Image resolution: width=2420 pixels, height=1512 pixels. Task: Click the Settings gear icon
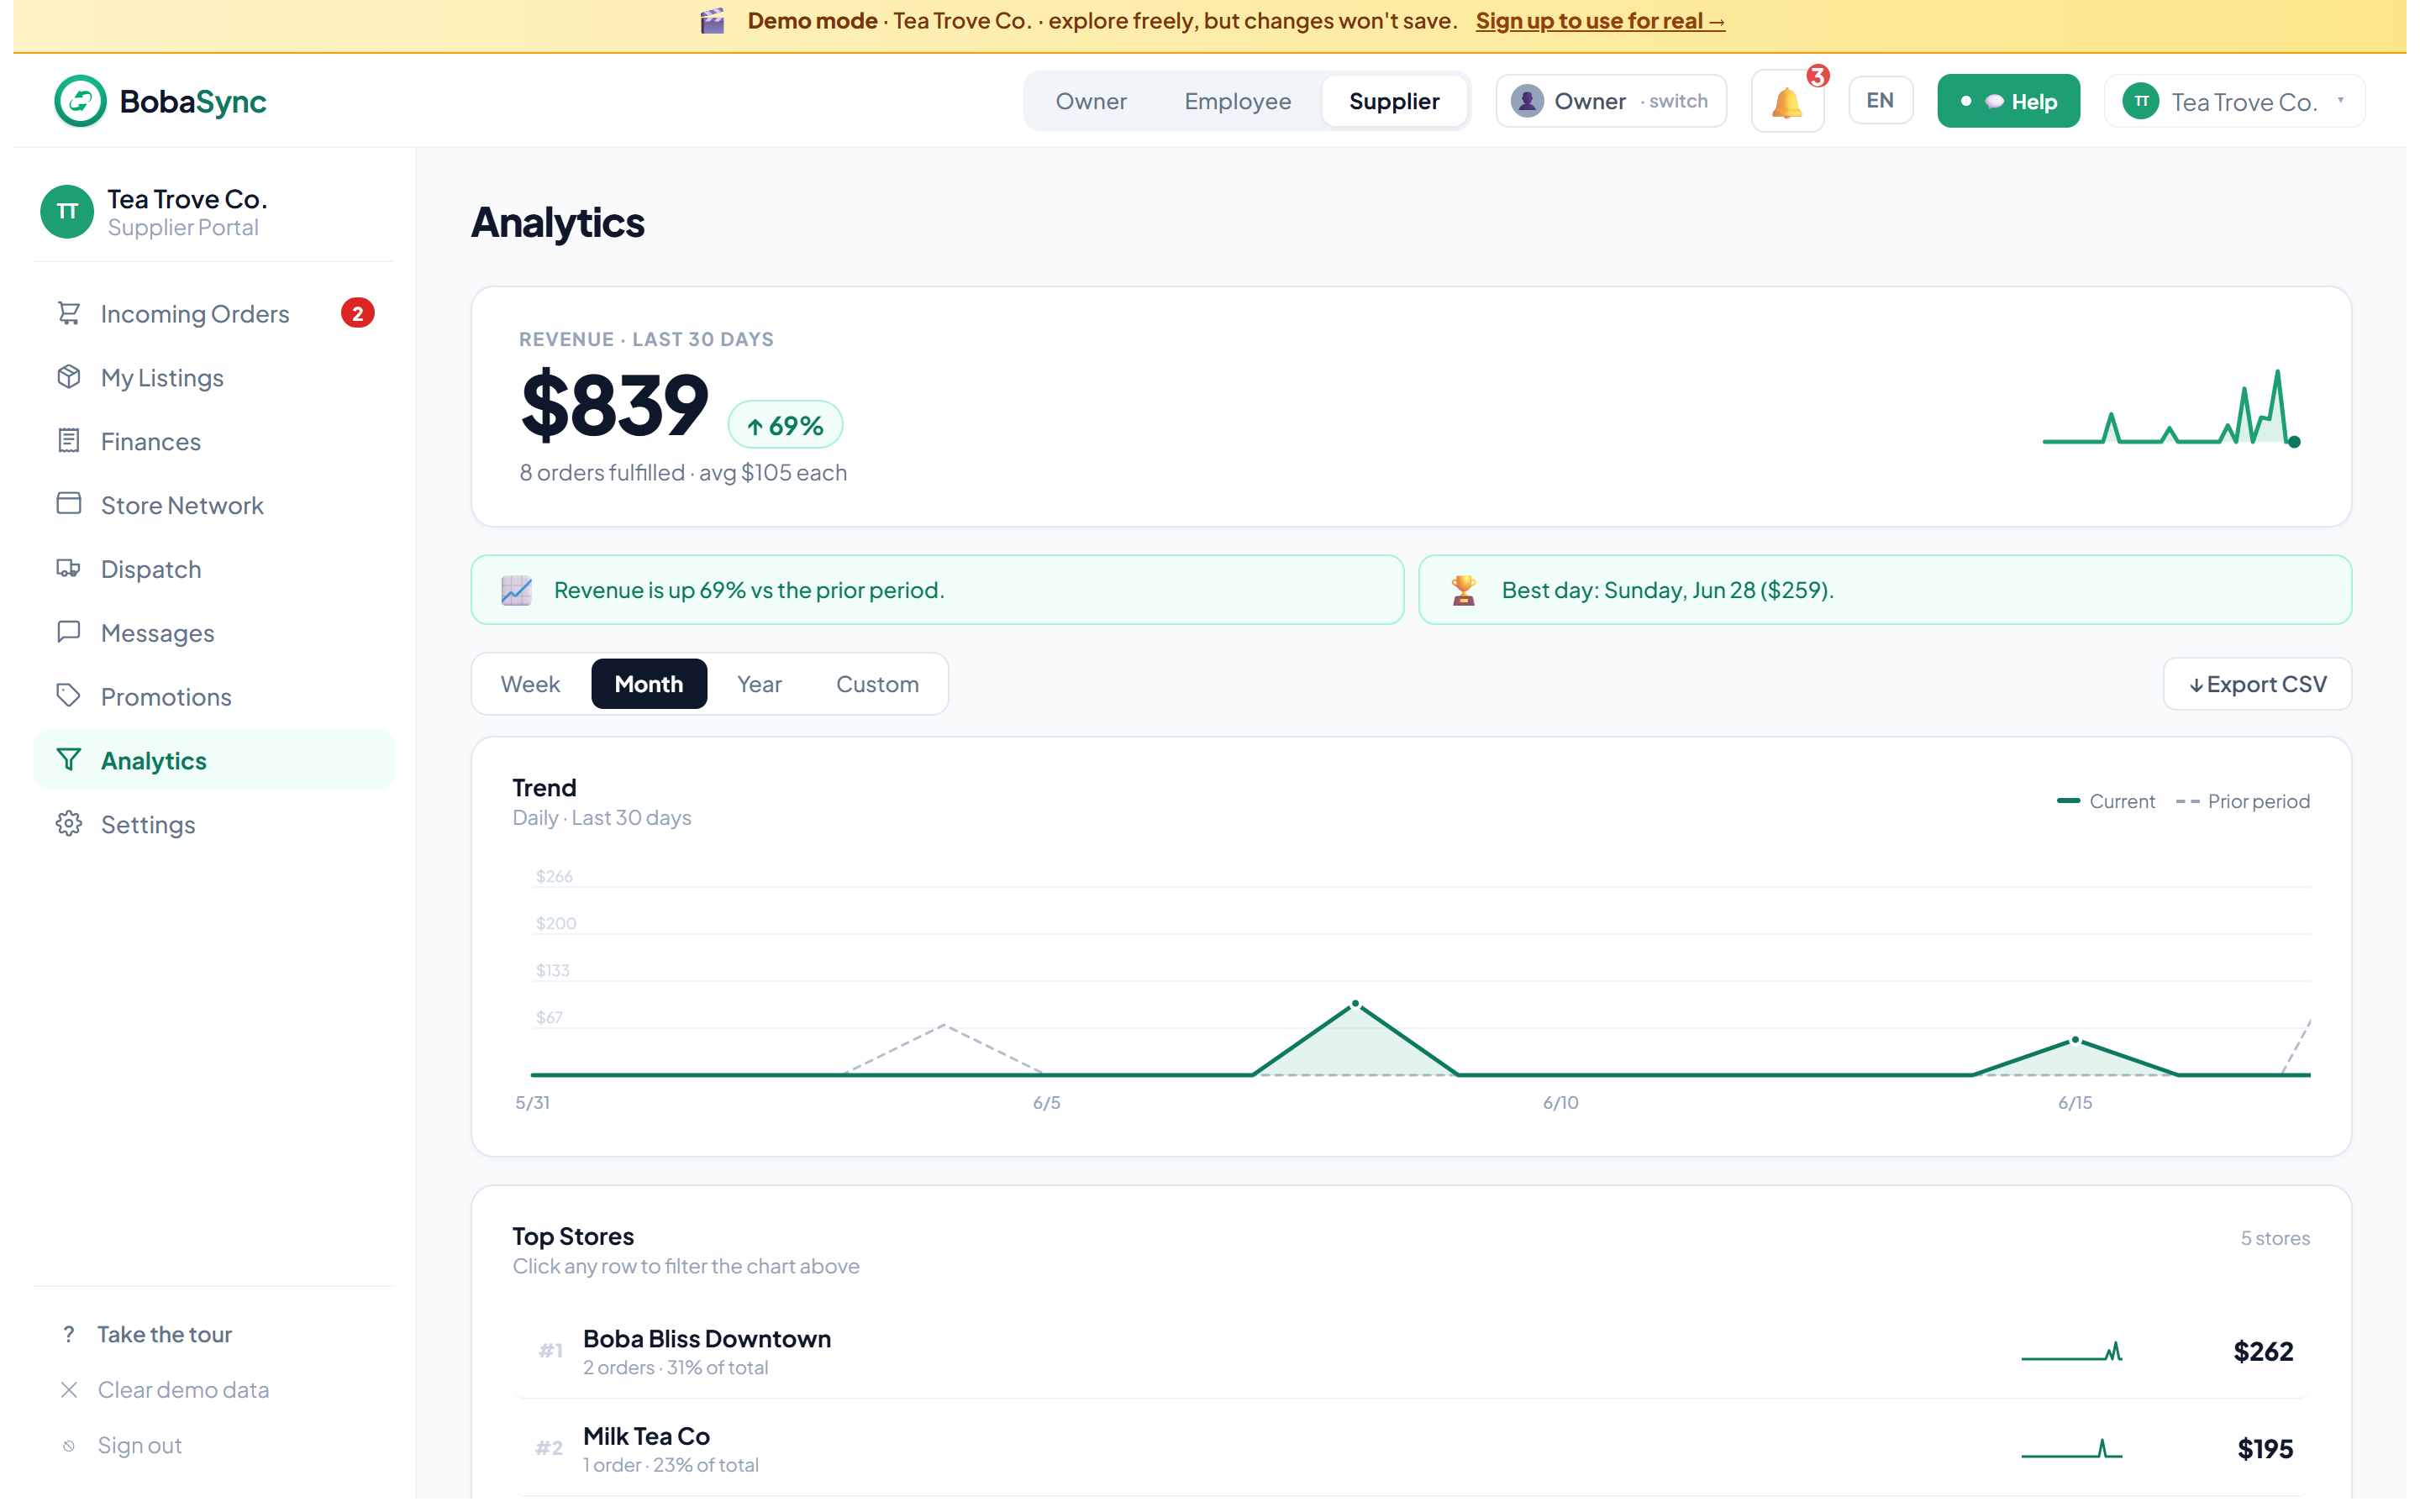(x=69, y=824)
